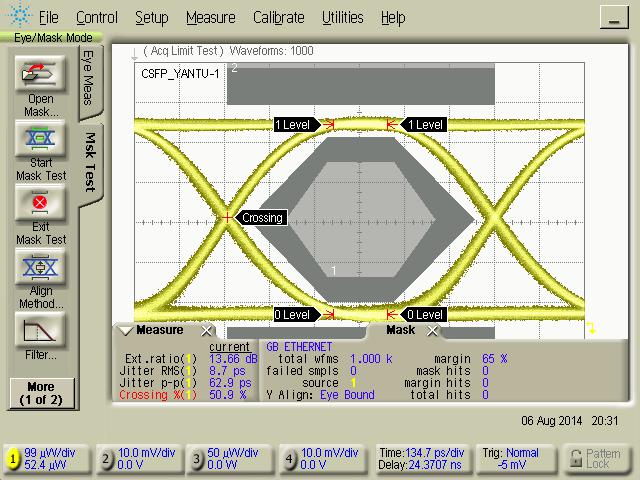
Task: Open the Align Method settings icon
Action: pos(40,267)
